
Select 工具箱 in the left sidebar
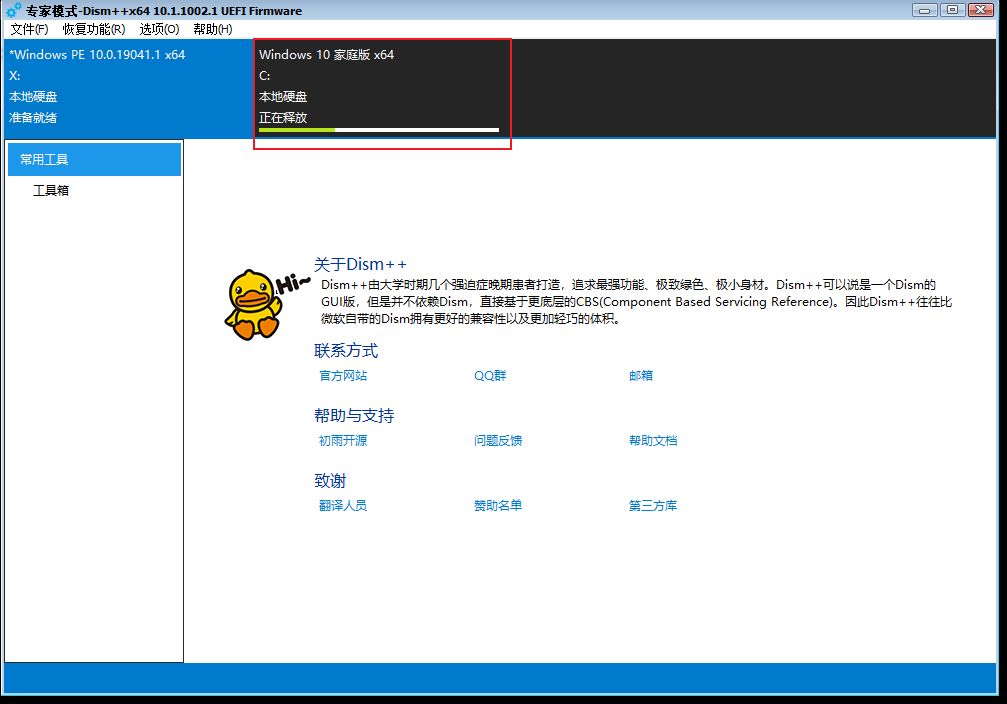pos(51,191)
